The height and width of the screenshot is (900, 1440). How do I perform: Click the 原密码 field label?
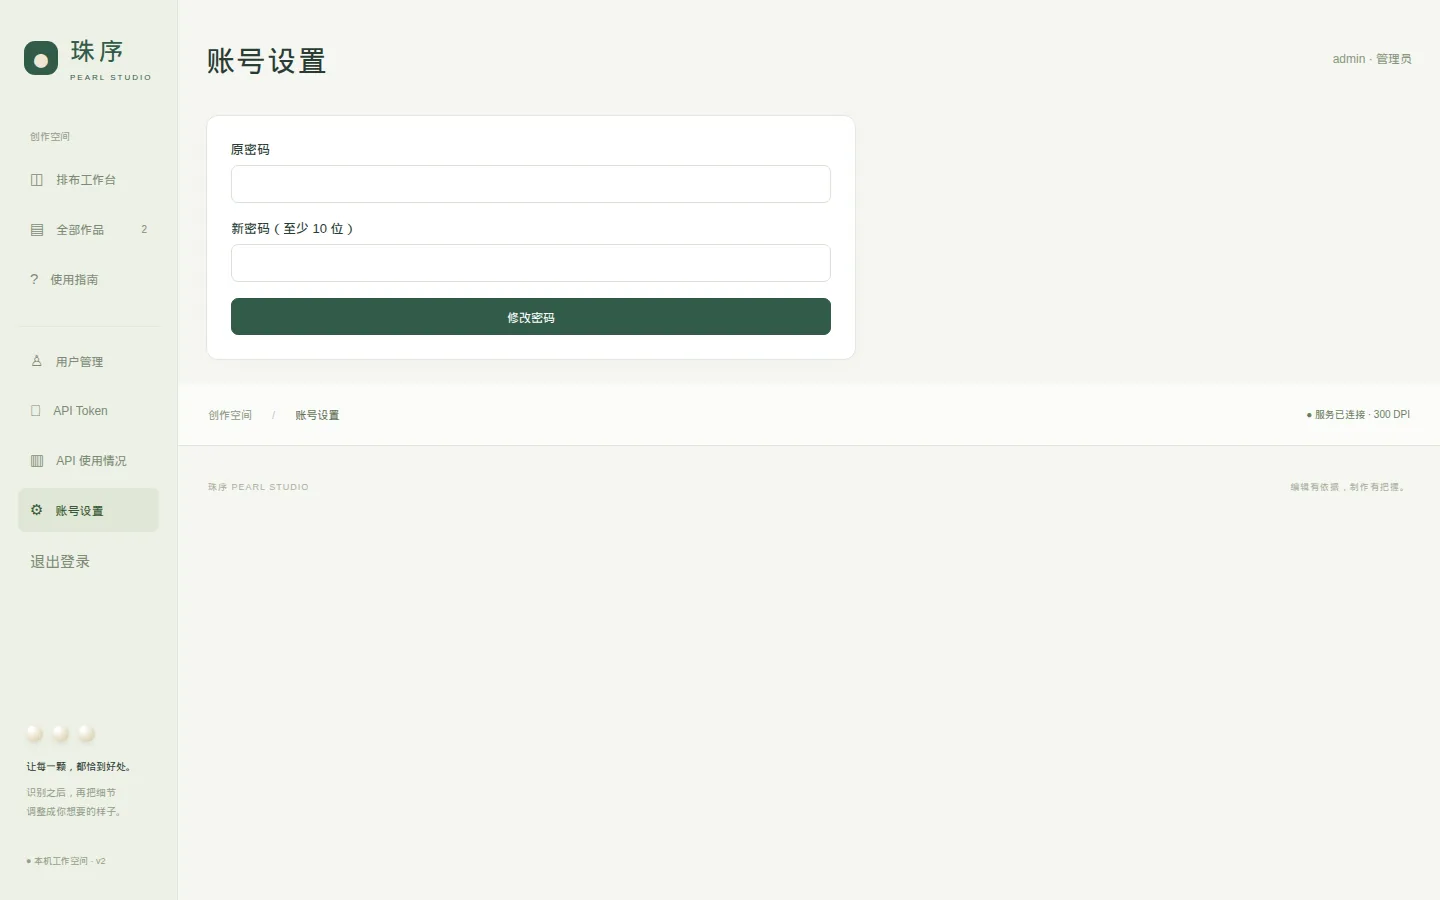click(250, 149)
